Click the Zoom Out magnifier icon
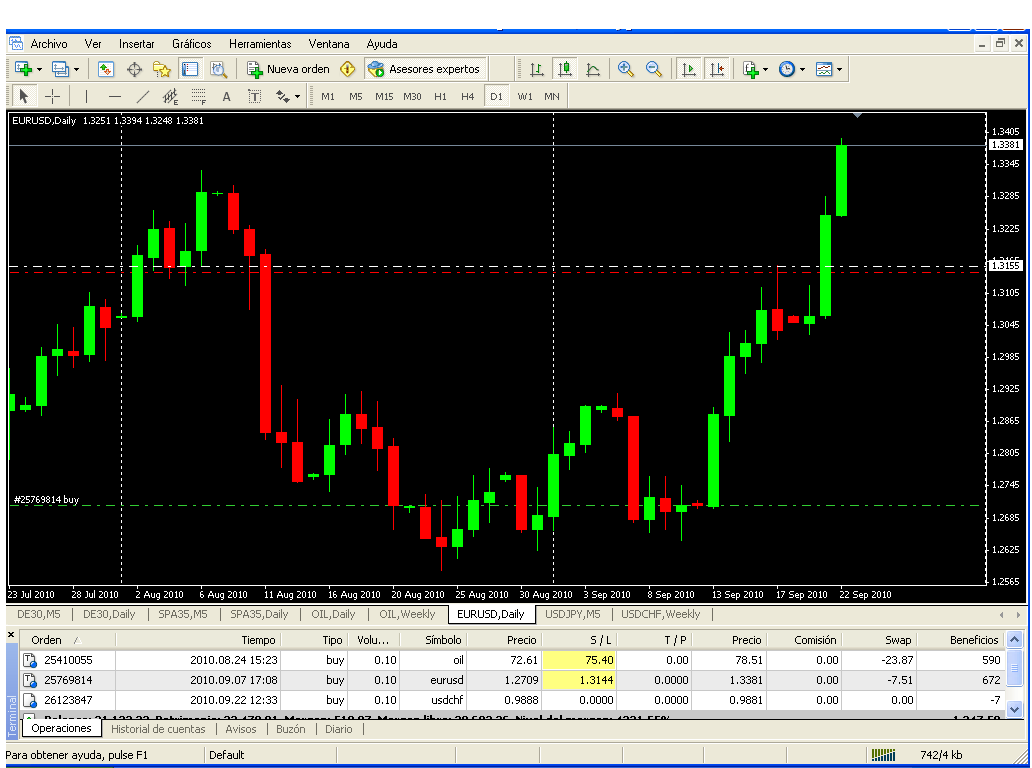1032x768 pixels. pos(654,69)
